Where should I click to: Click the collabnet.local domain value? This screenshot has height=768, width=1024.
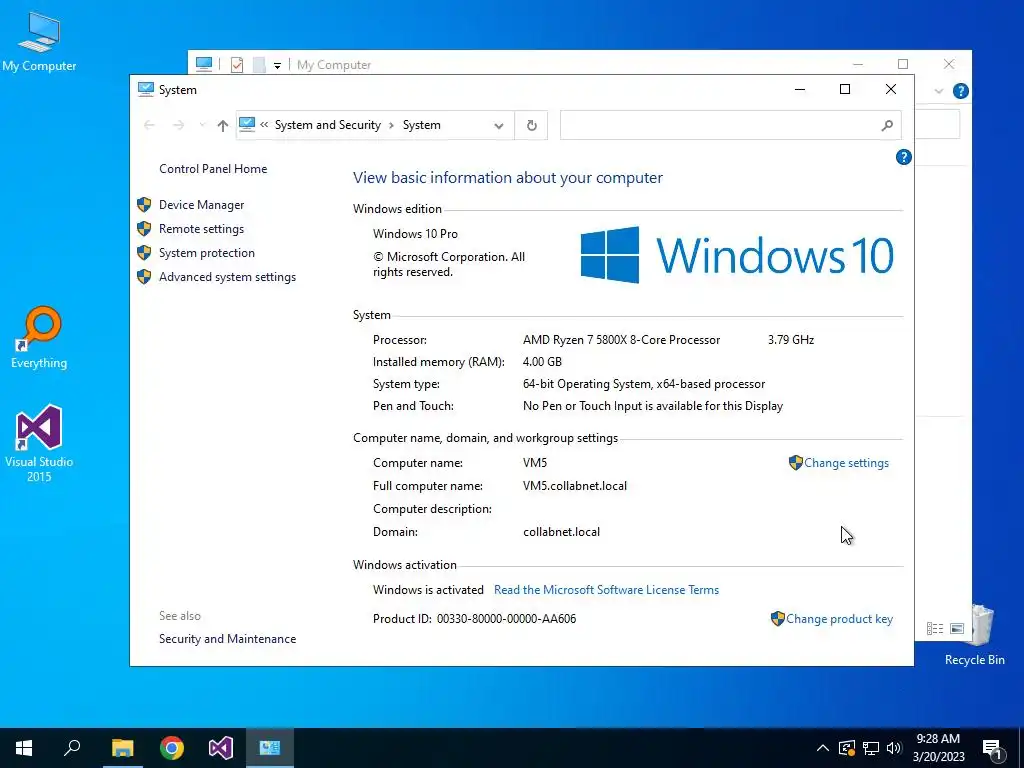coord(562,532)
